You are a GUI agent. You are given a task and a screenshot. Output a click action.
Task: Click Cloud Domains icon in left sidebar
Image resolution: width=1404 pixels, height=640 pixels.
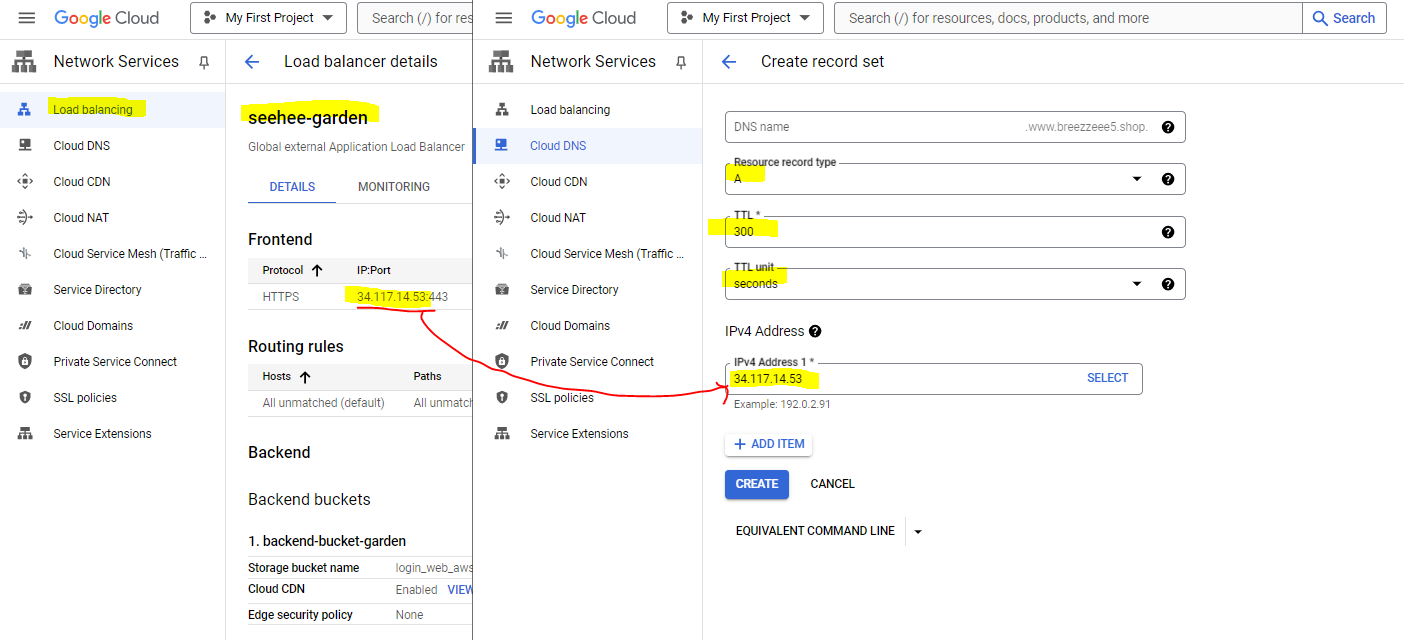point(25,326)
